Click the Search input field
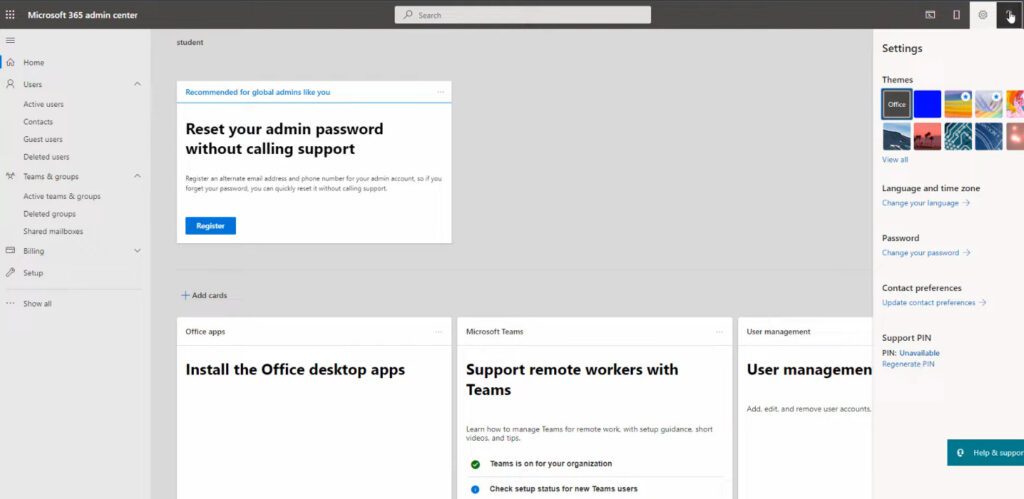 [522, 15]
